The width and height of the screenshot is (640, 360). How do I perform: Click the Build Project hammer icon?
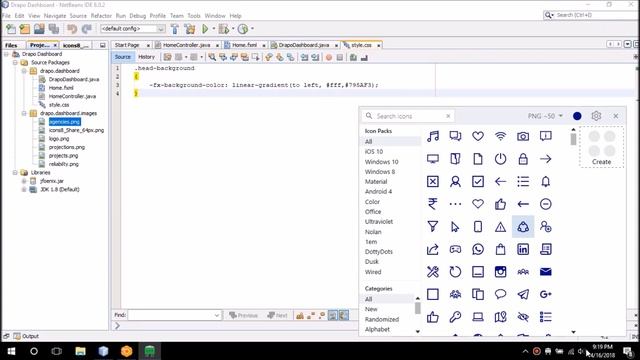click(175, 29)
